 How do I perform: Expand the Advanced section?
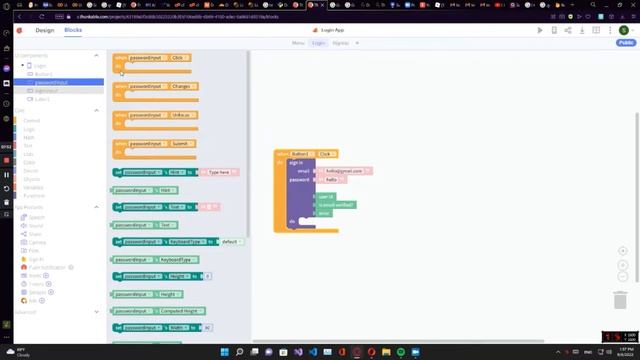pos(96,312)
